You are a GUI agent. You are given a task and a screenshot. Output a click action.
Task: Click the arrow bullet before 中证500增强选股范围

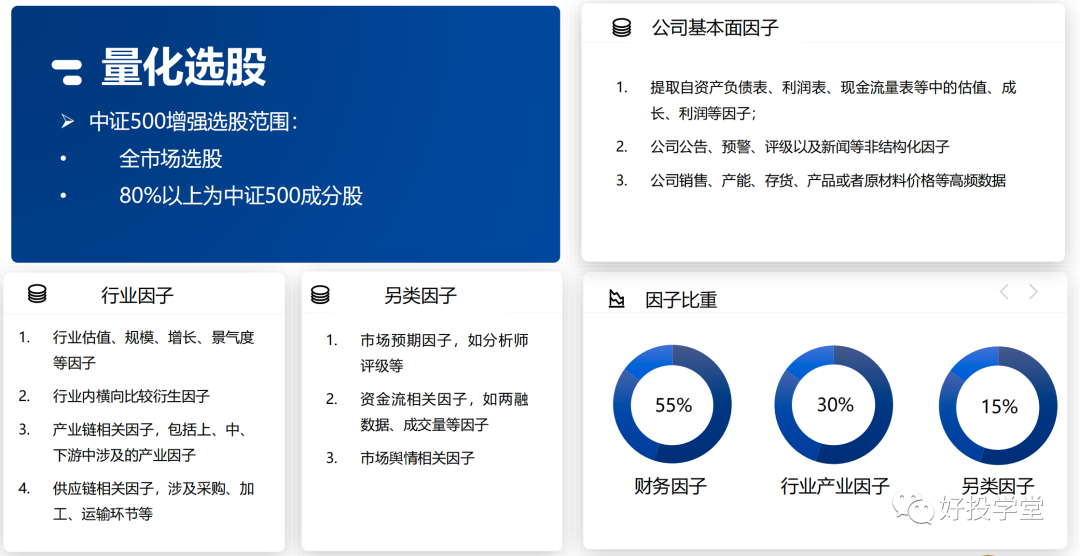[67, 122]
